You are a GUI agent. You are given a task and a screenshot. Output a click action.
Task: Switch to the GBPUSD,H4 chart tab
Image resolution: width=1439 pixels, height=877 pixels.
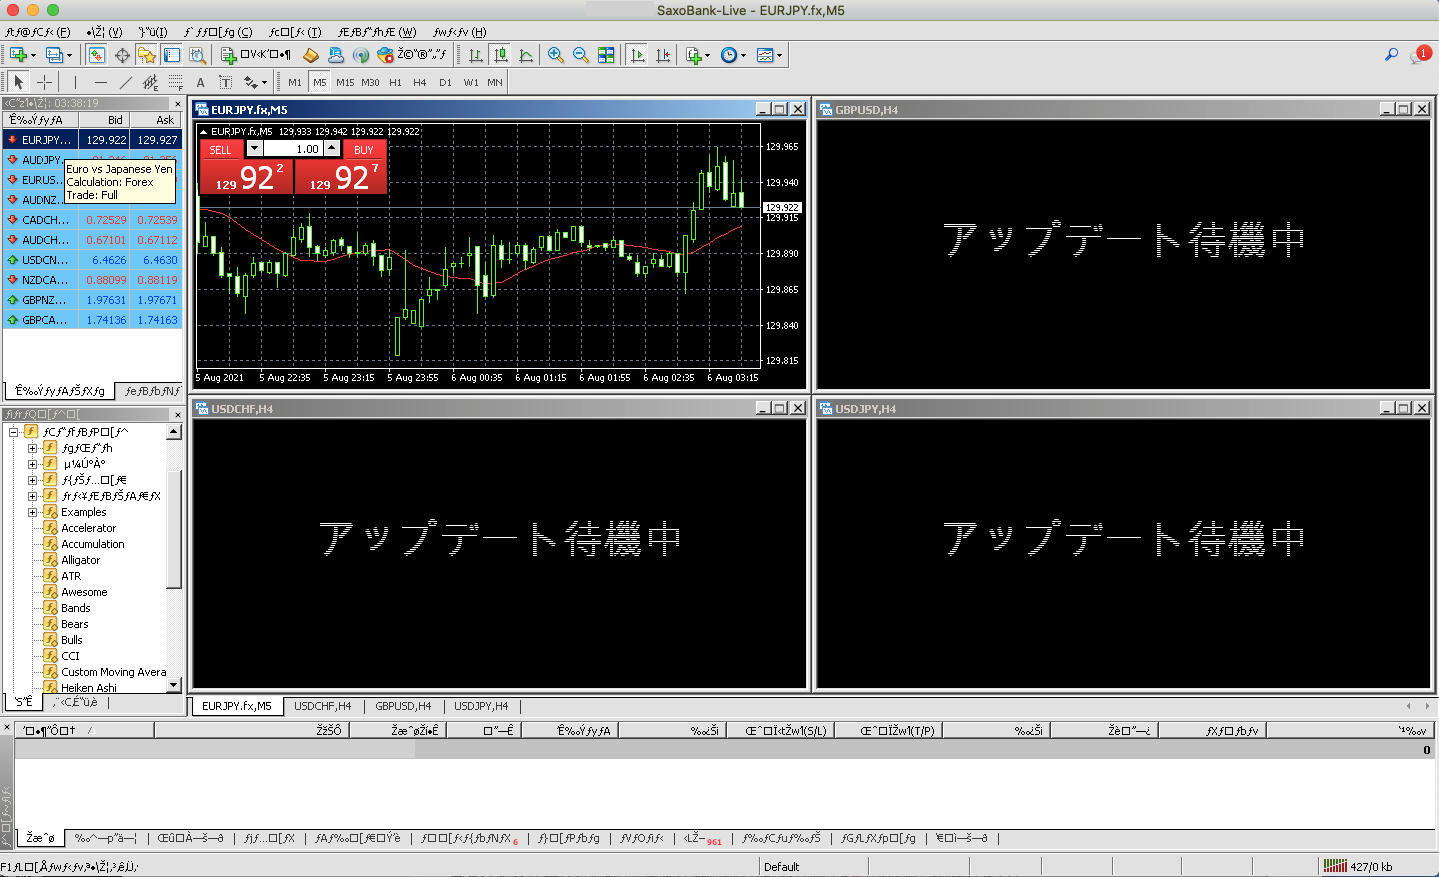point(403,706)
